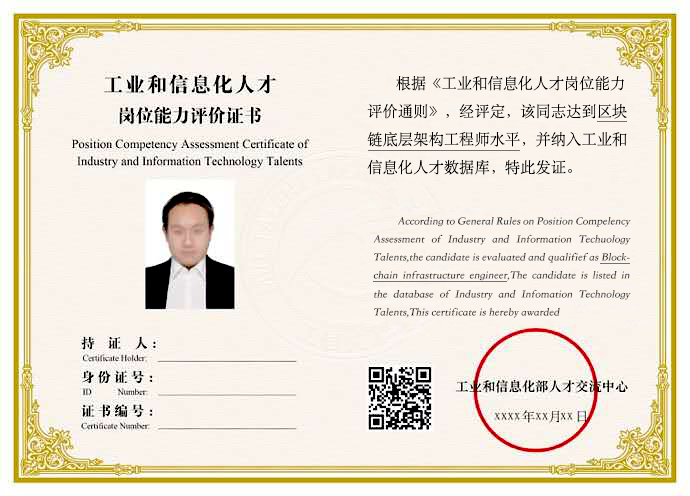
Task: Click the ID Number blank line
Action: (x=227, y=394)
